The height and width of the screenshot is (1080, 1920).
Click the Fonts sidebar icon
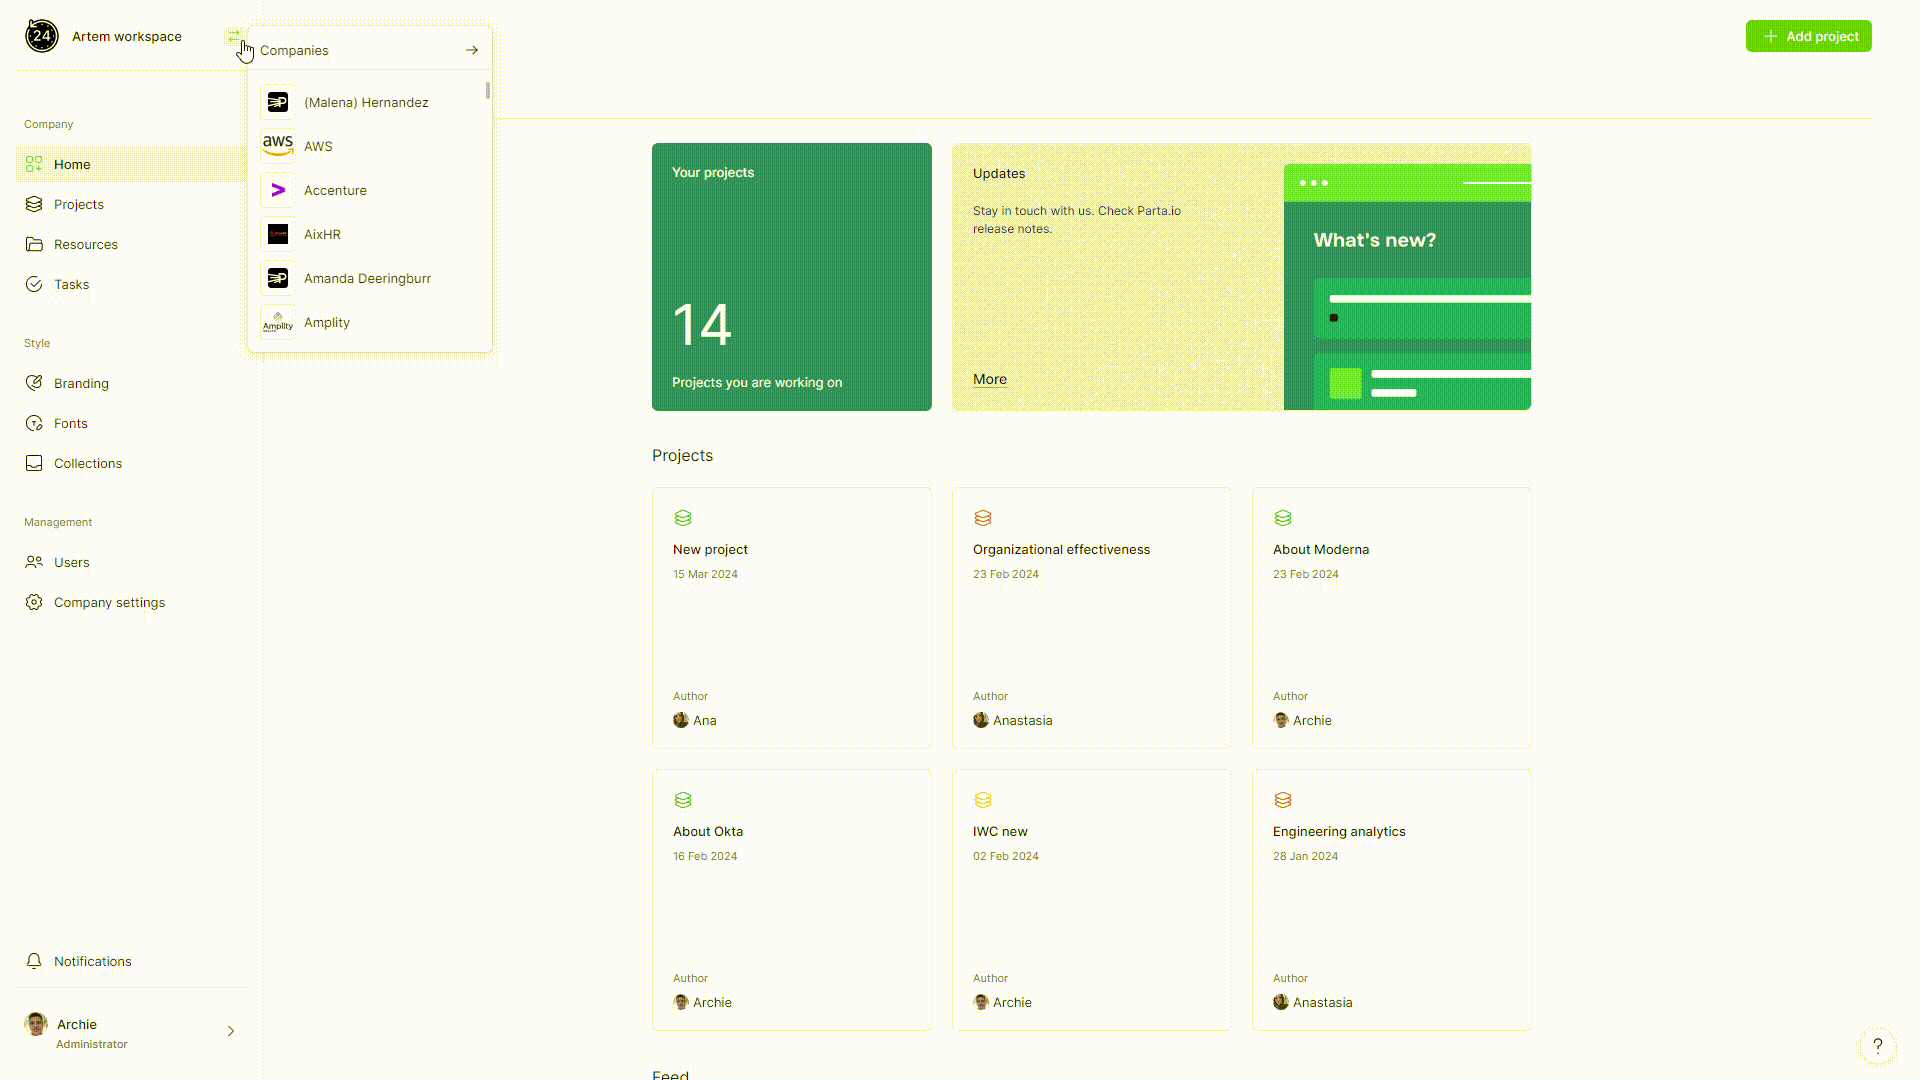[34, 423]
